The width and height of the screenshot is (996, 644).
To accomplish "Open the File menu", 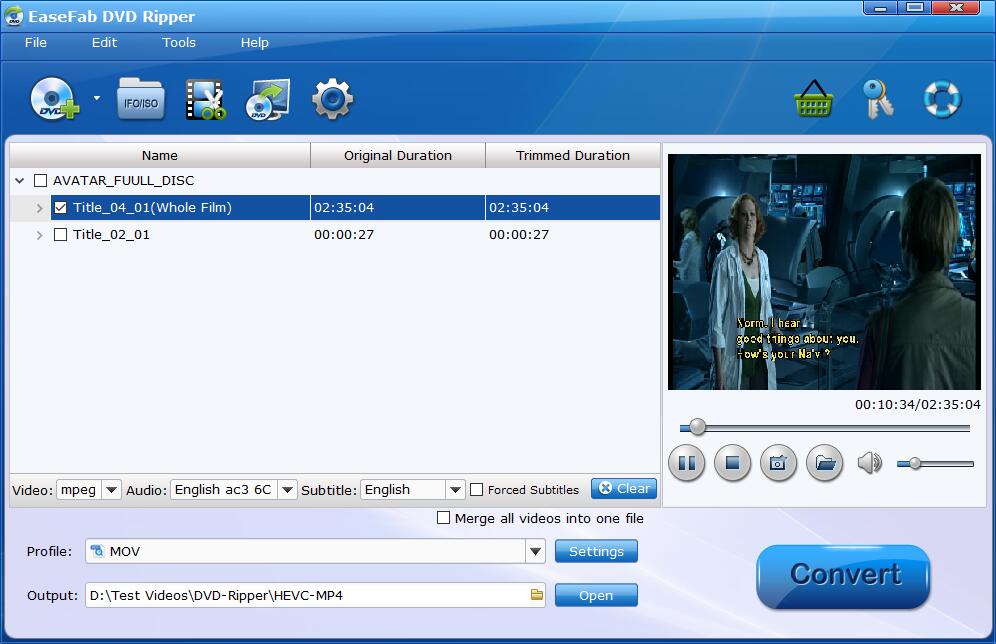I will (x=36, y=43).
